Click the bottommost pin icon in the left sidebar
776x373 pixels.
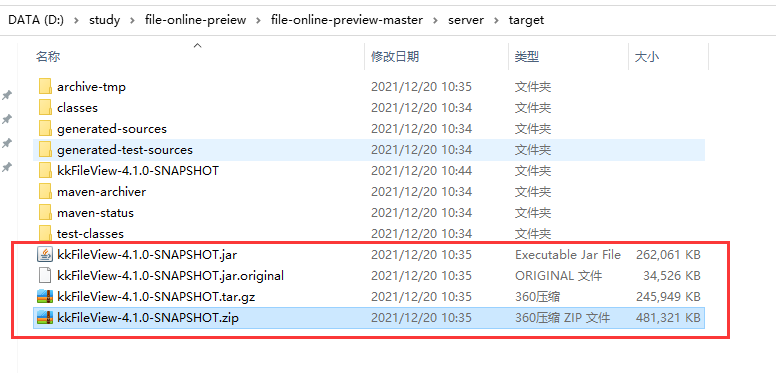[x=7, y=168]
